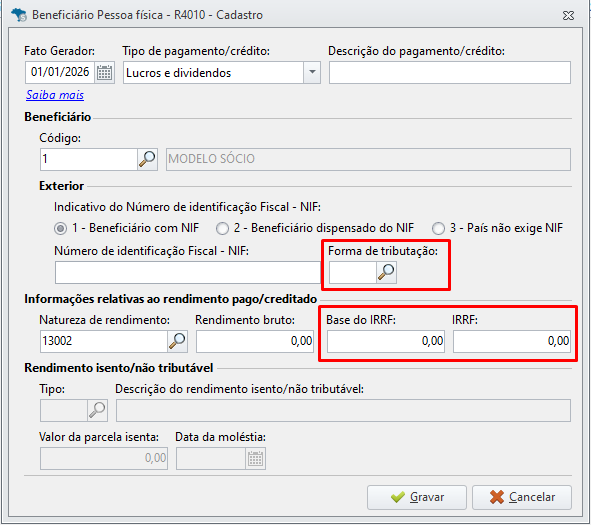Open Natureza de rendimento search magnifier
The image size is (591, 525).
click(177, 341)
